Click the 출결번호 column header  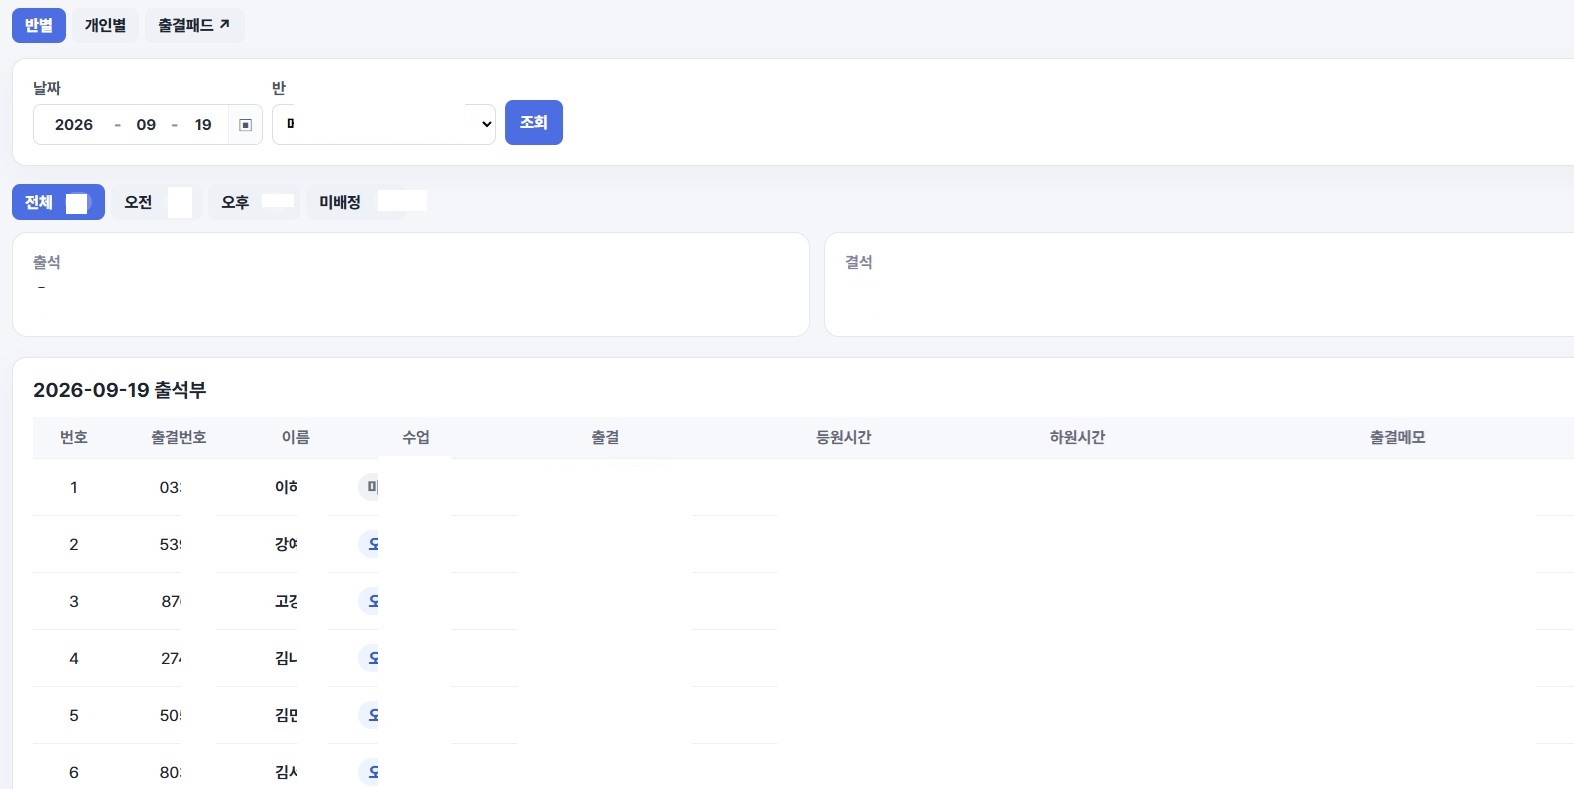179,437
